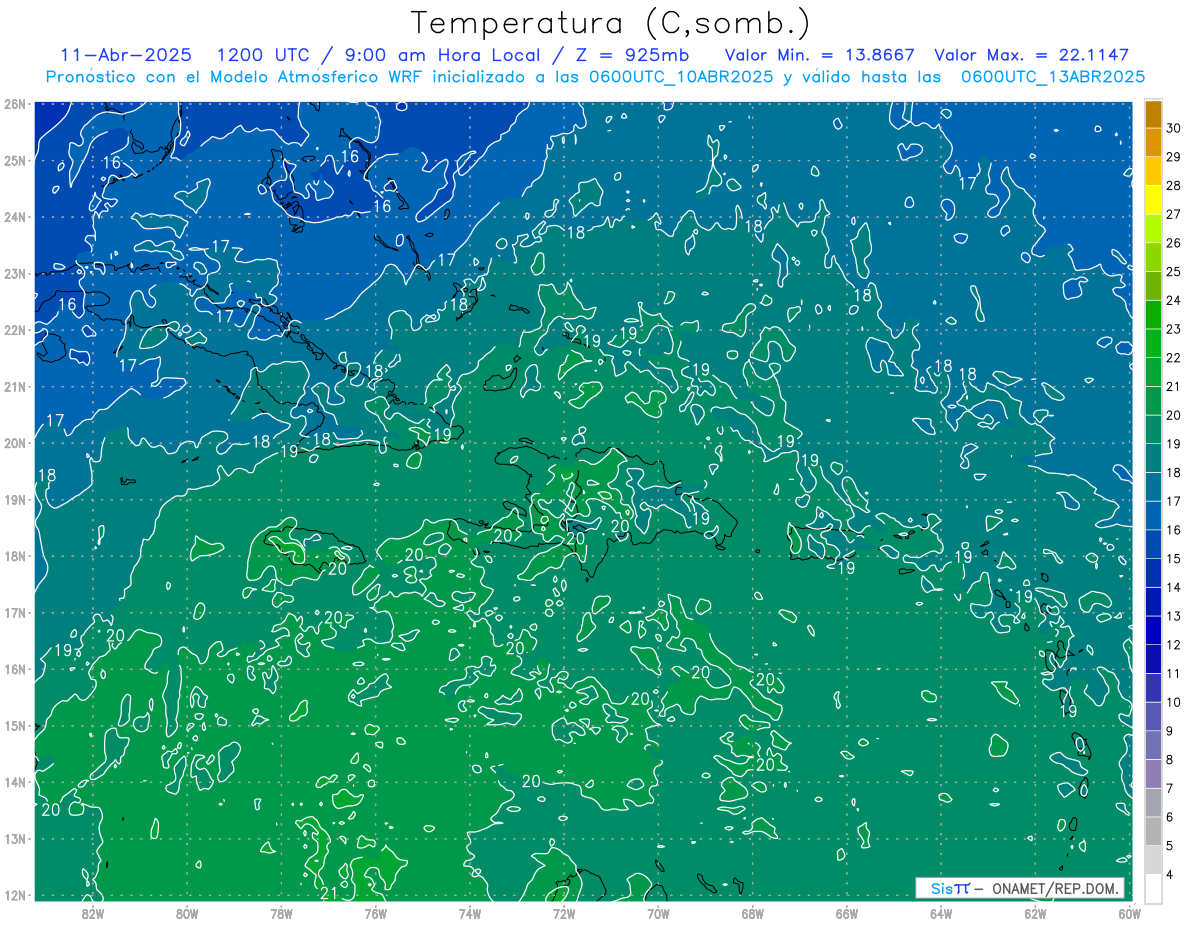The height and width of the screenshot is (927, 1200).
Task: Click the 0600UTC_10ABR2025 initialization time
Action: 680,76
